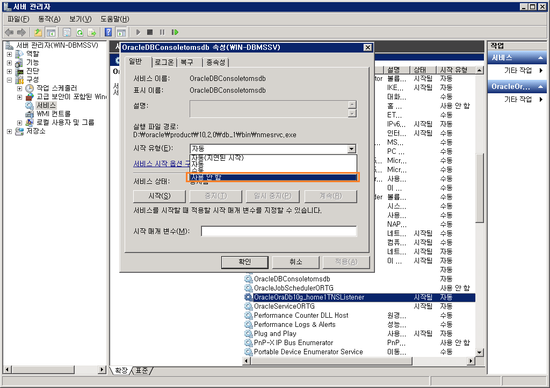Viewport: 550px width, 388px height.
Task: Select the 일반 tab in the dialog
Action: (135, 62)
